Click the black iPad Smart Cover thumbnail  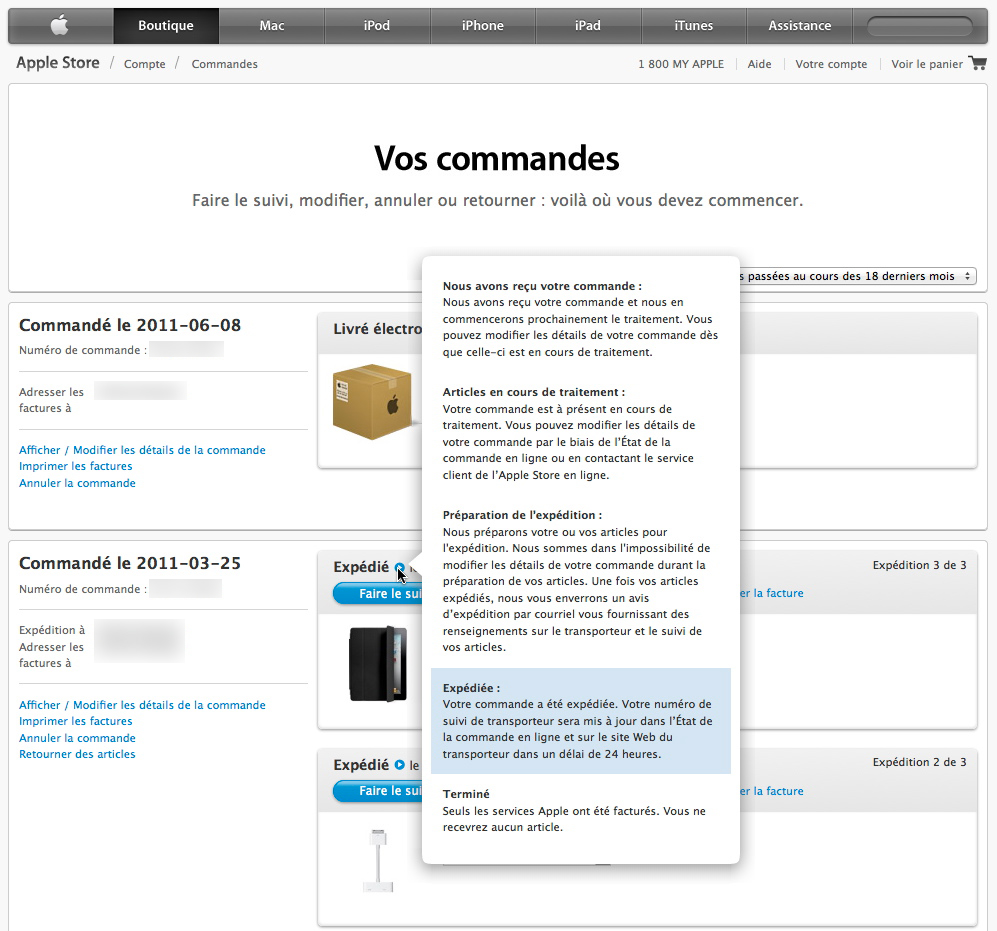point(378,664)
